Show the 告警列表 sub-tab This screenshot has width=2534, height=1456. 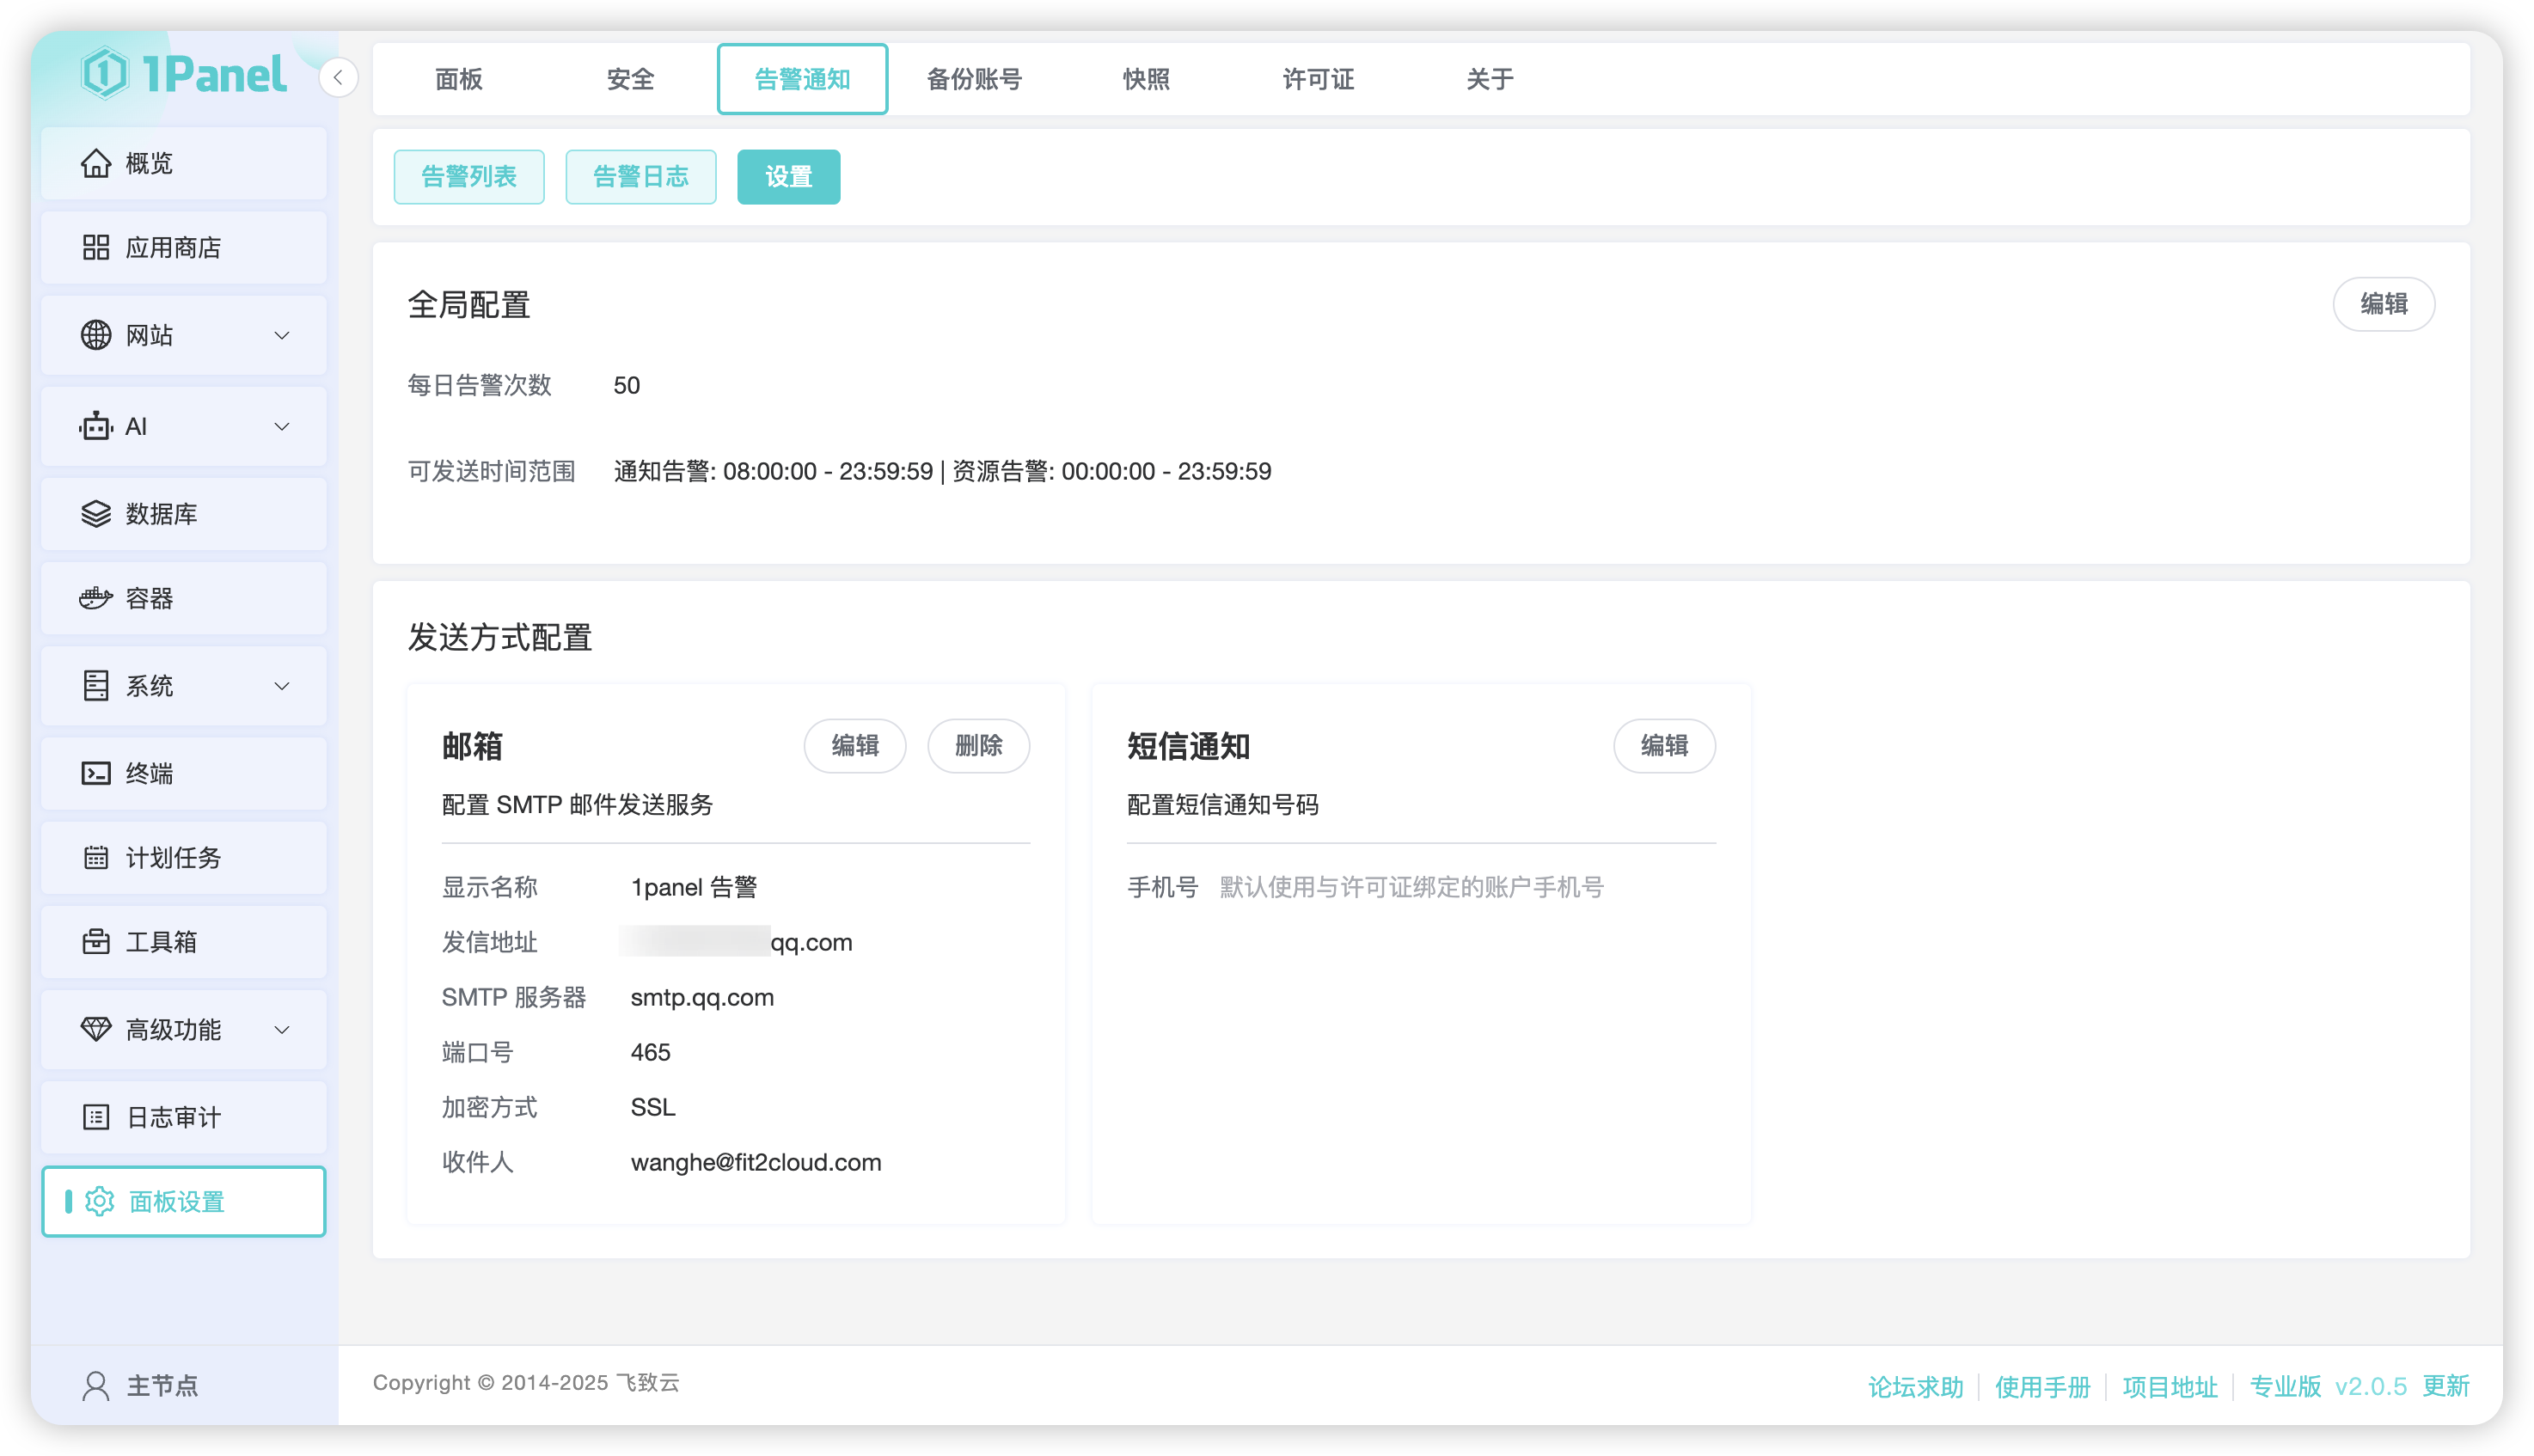coord(469,177)
